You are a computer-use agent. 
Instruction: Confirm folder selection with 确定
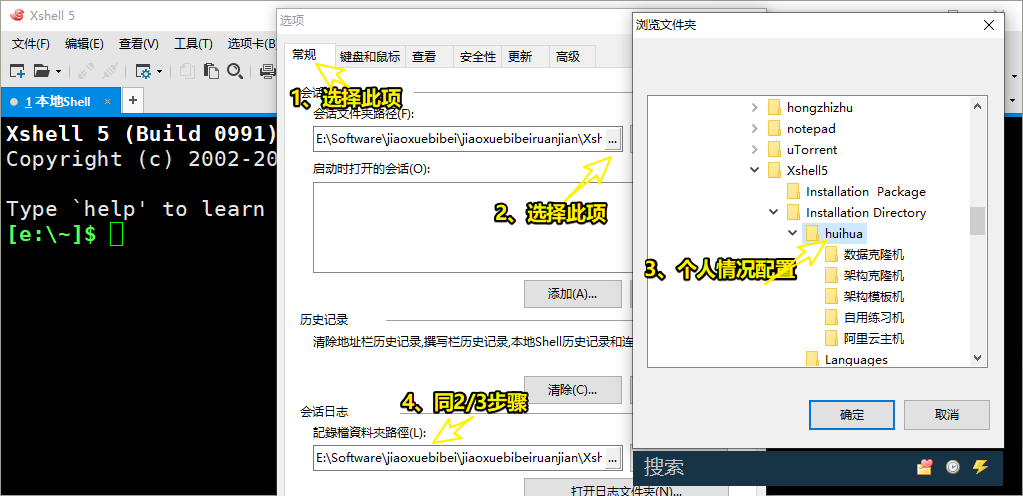click(x=851, y=414)
